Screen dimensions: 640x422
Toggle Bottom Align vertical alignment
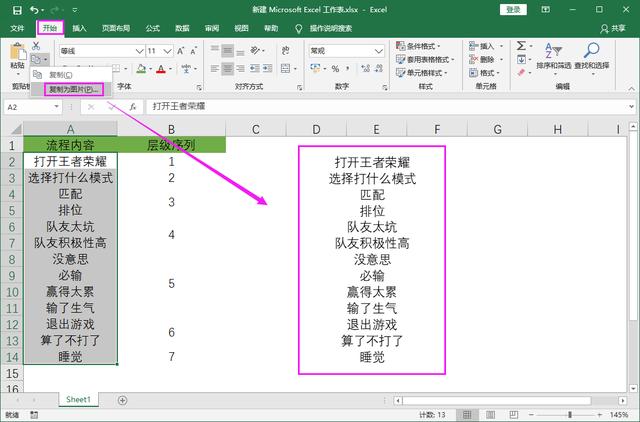[x=240, y=51]
